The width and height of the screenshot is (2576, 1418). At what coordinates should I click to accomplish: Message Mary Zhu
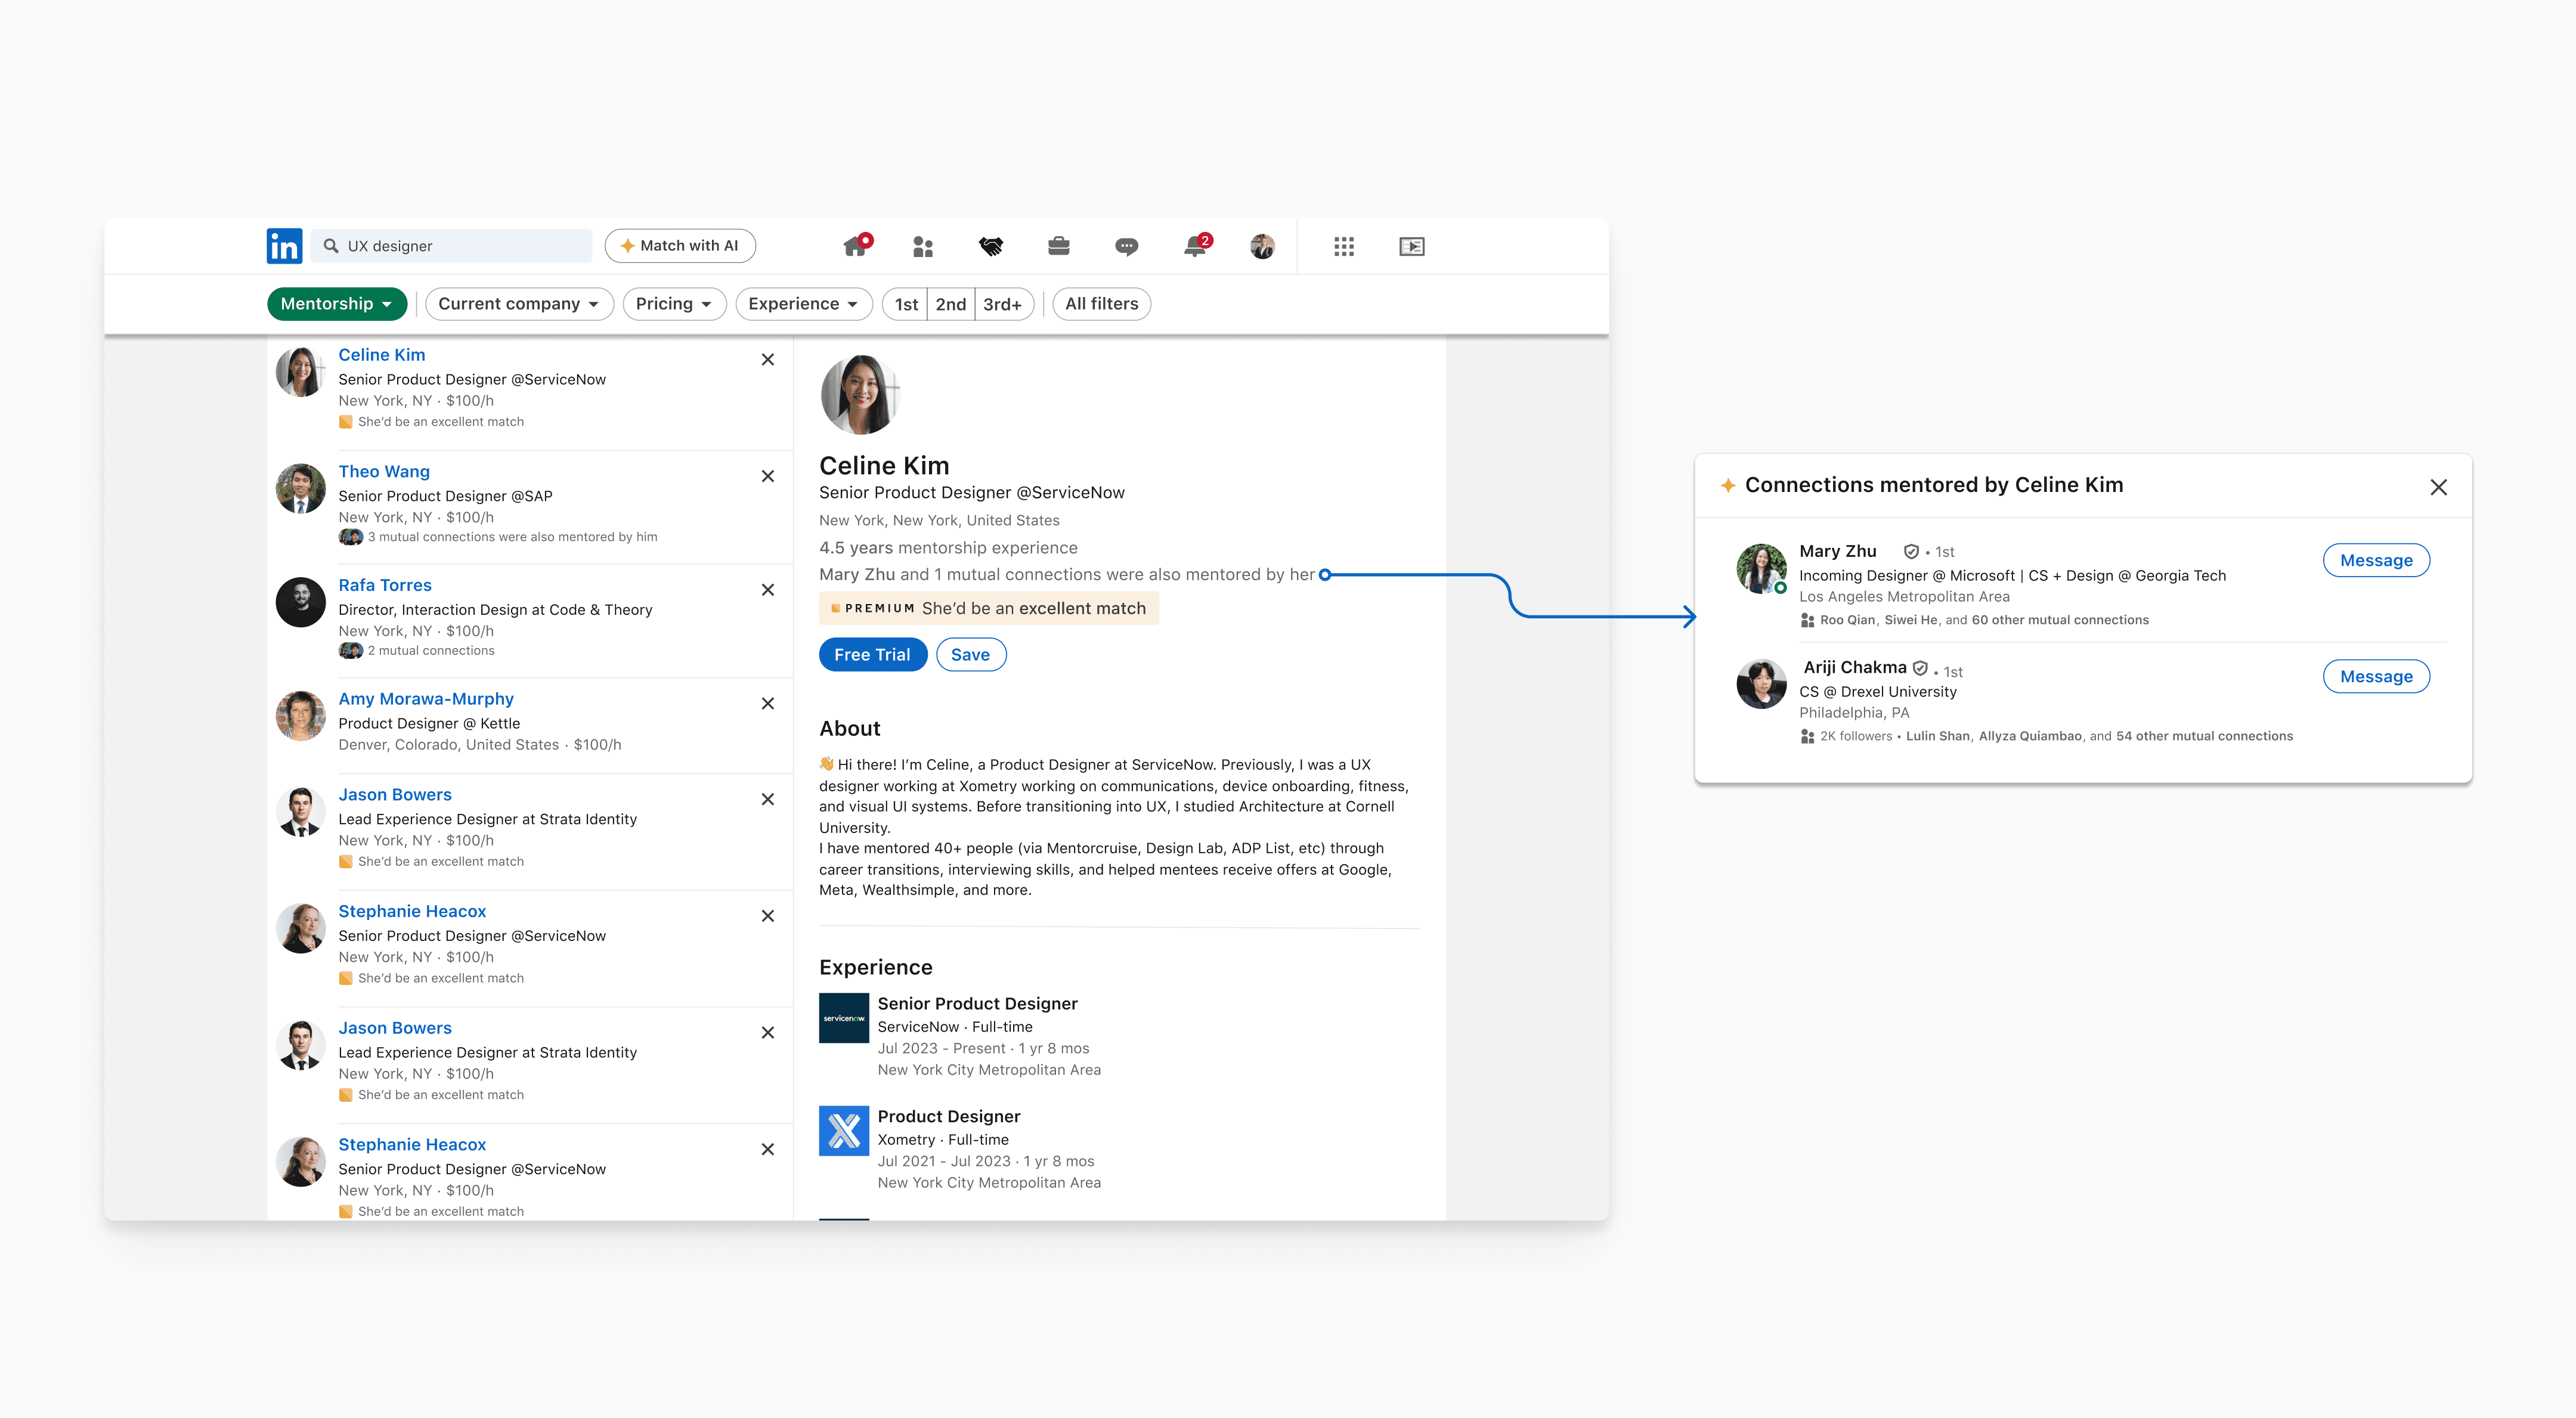click(x=2376, y=561)
